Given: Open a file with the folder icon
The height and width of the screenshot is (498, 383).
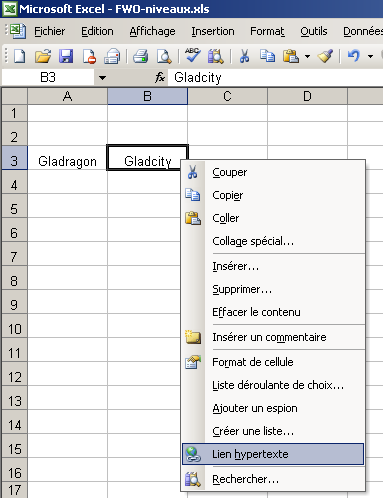Looking at the screenshot, I should point(43,56).
